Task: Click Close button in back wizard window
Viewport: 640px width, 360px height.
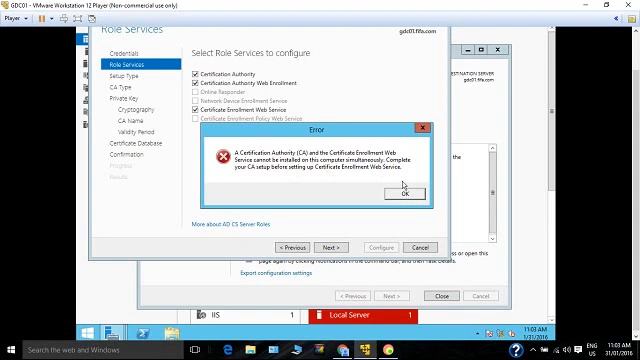Action: pyautogui.click(x=442, y=296)
